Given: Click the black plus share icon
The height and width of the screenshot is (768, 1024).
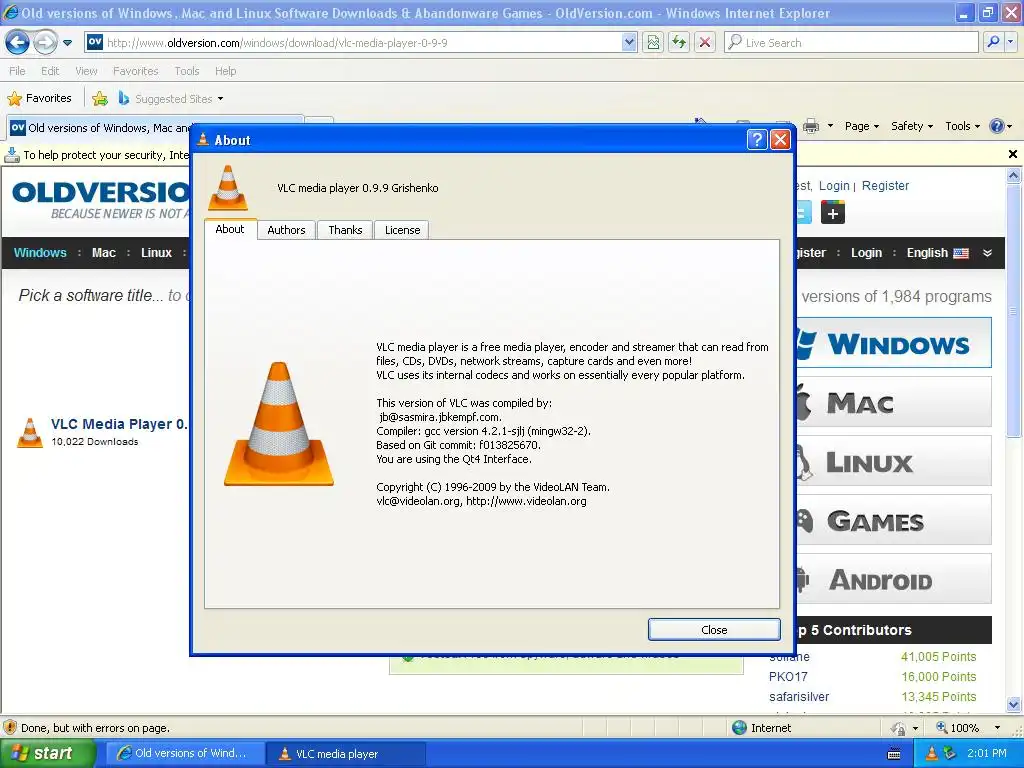Looking at the screenshot, I should tap(833, 212).
